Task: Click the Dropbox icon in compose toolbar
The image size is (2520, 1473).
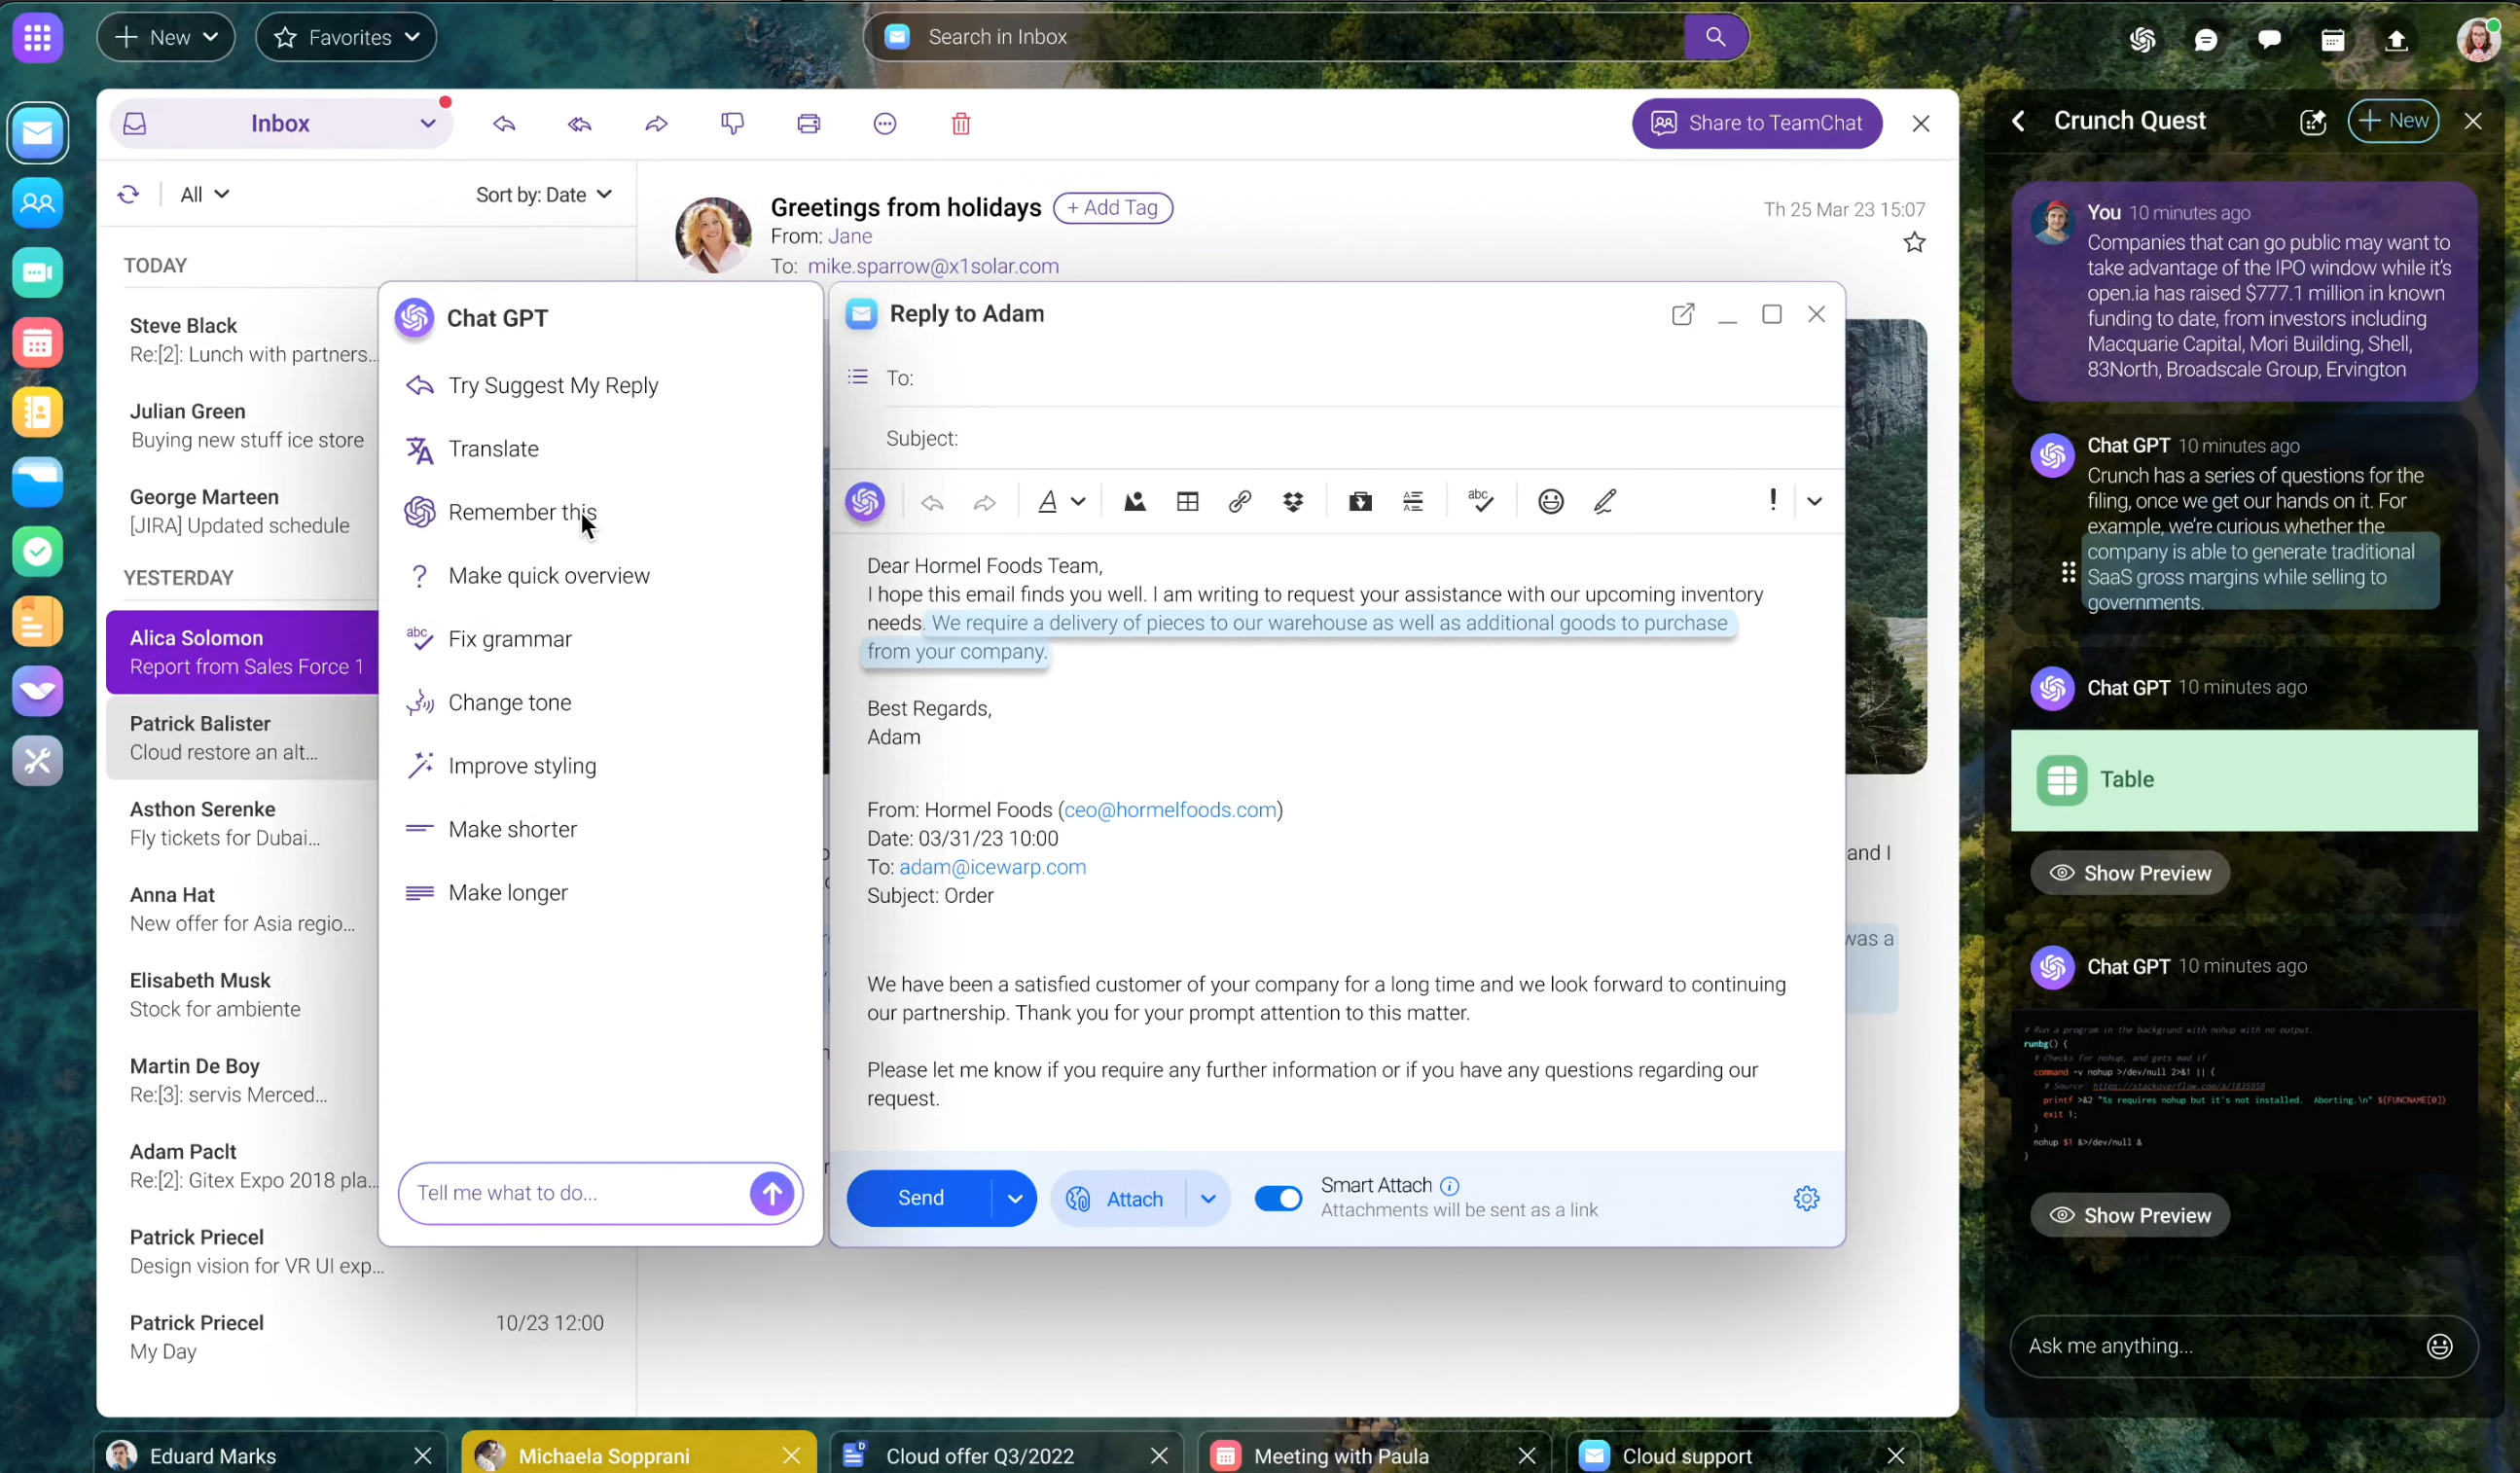Action: click(x=1293, y=502)
